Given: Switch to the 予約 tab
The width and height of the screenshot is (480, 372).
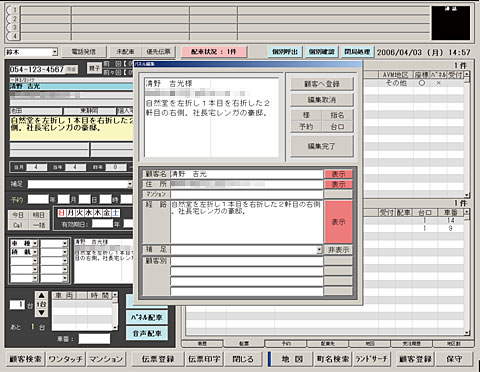Looking at the screenshot, I should [286, 343].
